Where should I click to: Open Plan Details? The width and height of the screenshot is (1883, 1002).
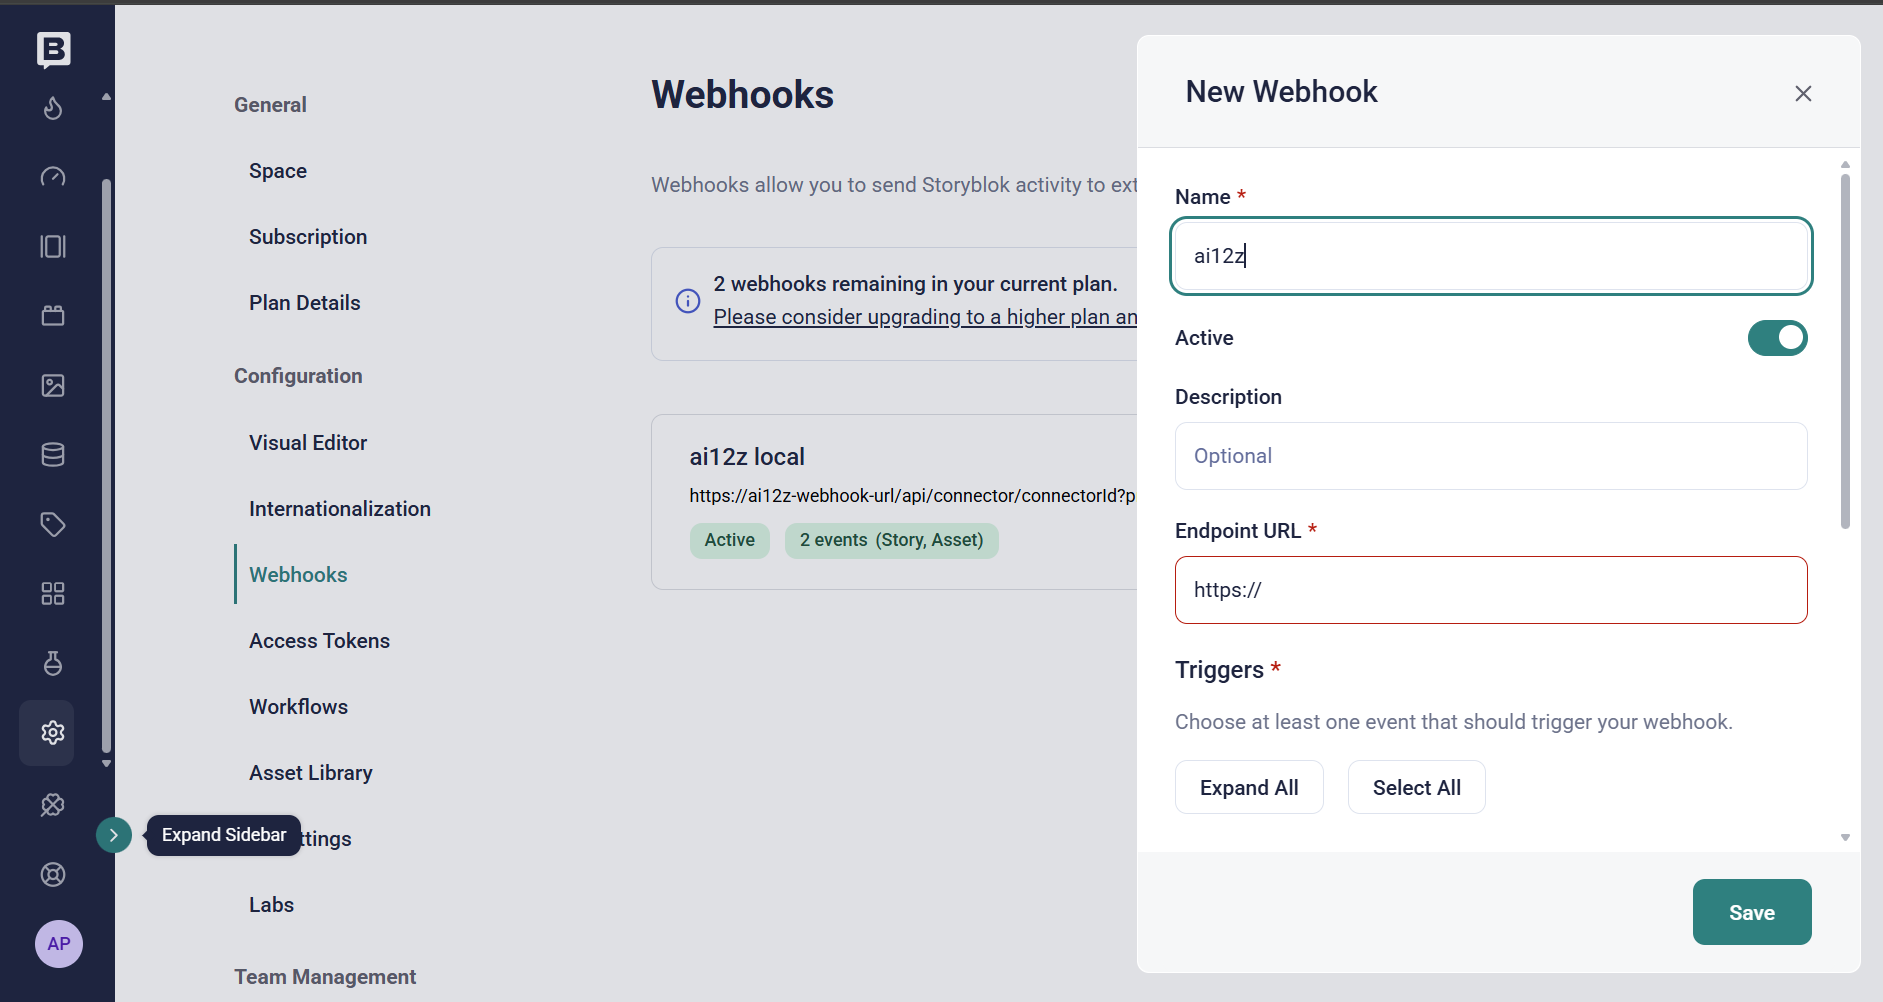point(304,303)
